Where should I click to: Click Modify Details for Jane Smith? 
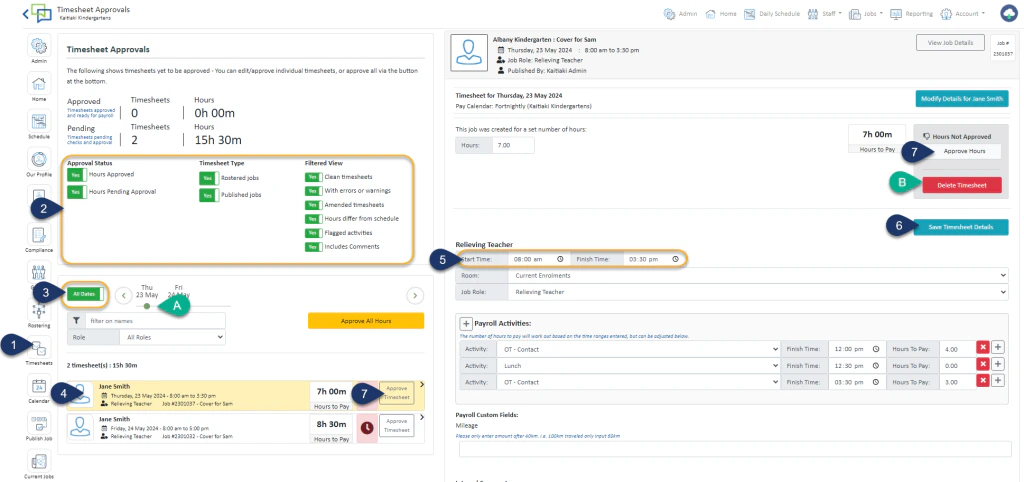(962, 99)
